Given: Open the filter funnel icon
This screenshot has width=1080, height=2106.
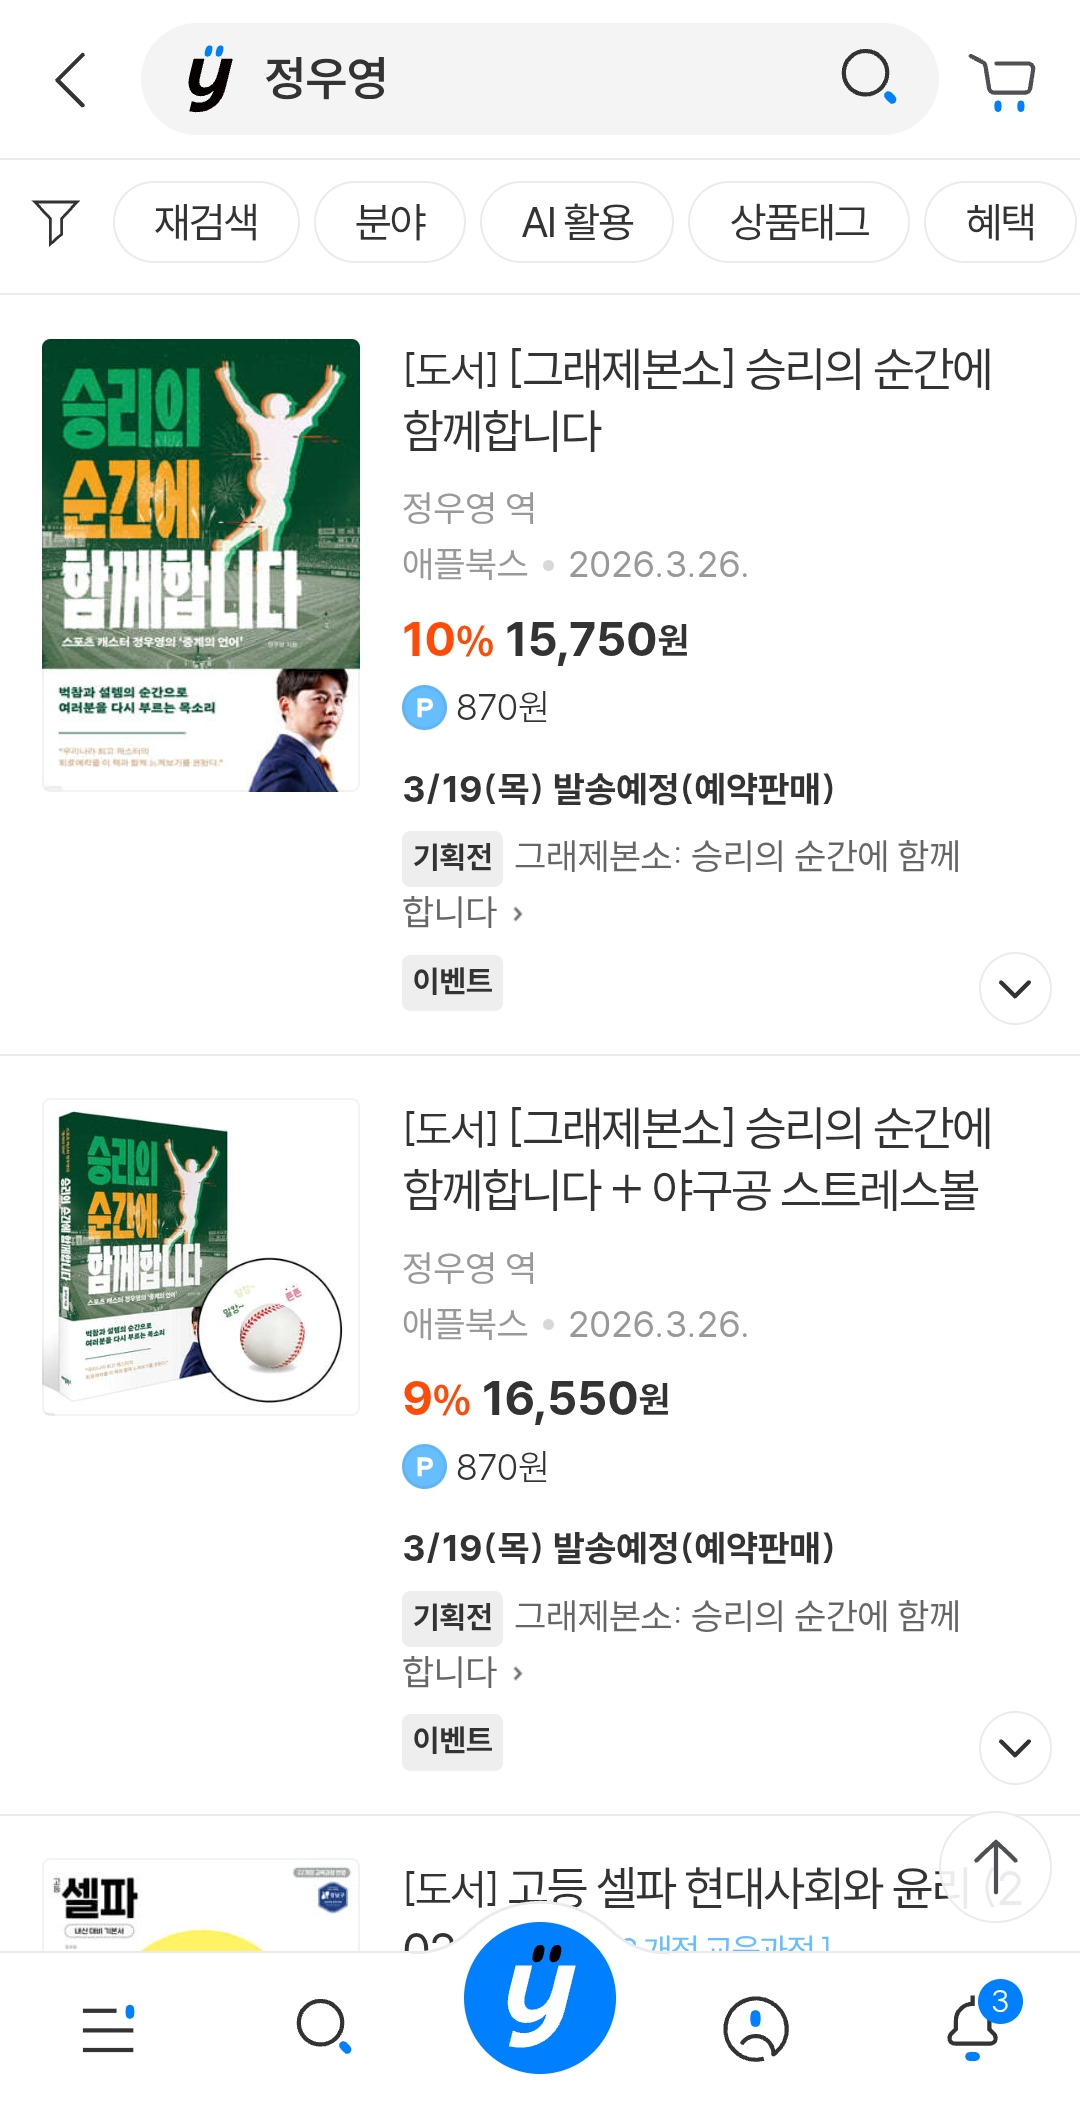Looking at the screenshot, I should pos(56,221).
